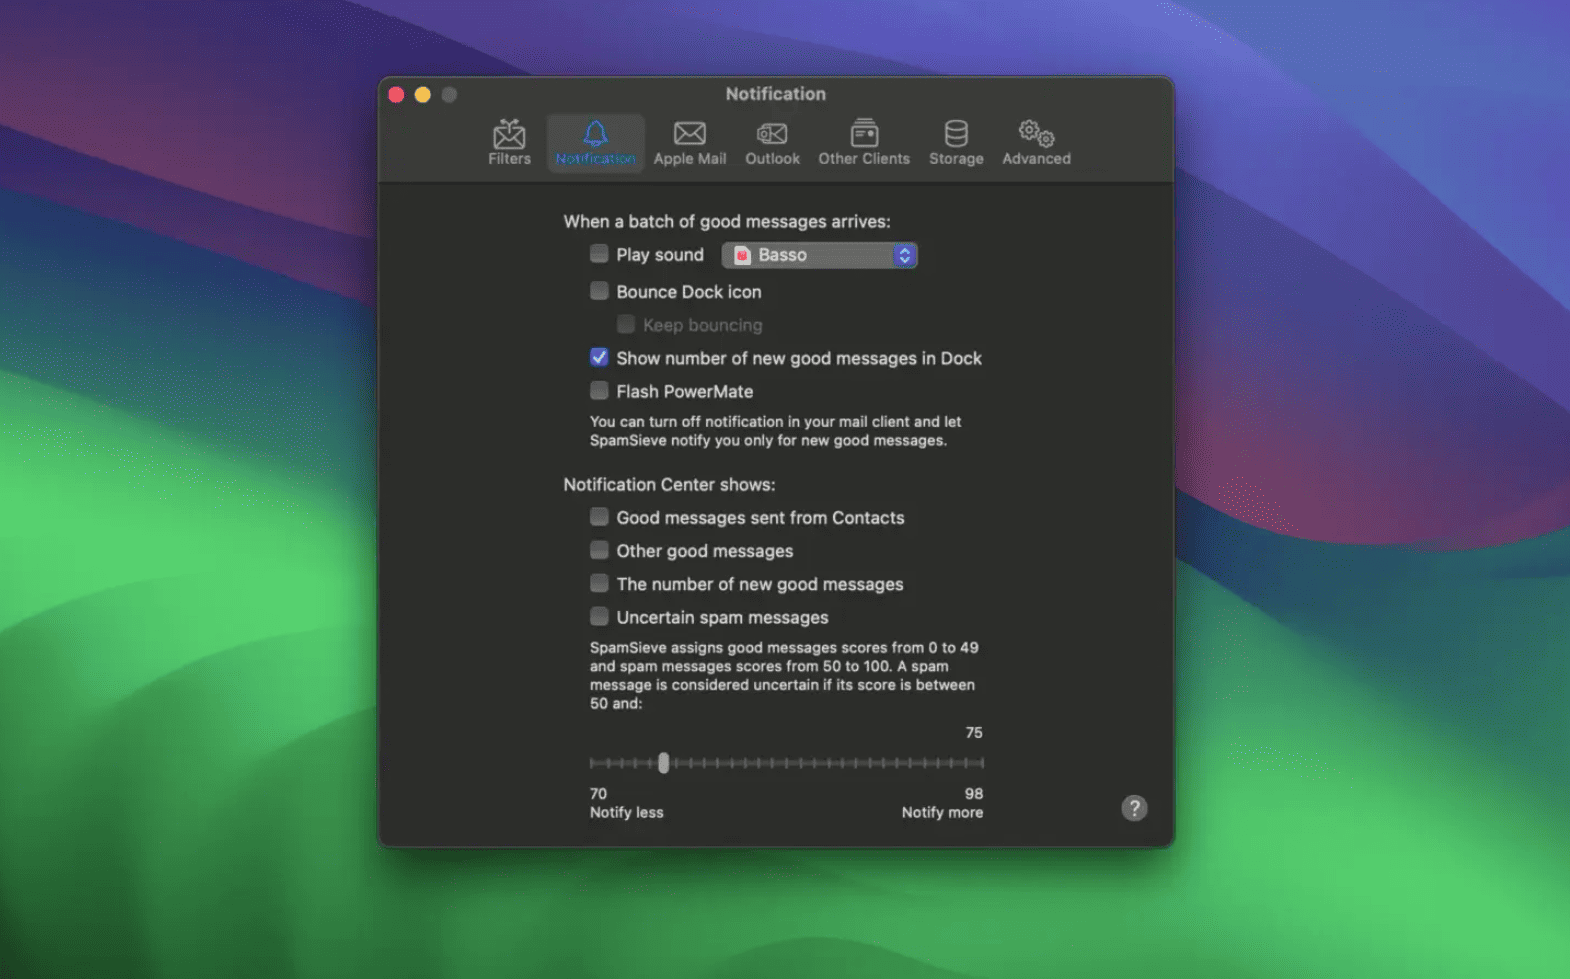Check The number of new good messages
This screenshot has height=979, width=1570.
tap(599, 583)
